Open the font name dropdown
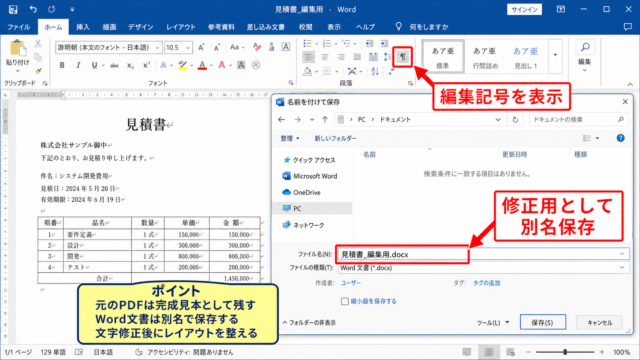This screenshot has width=640, height=360. (x=157, y=48)
